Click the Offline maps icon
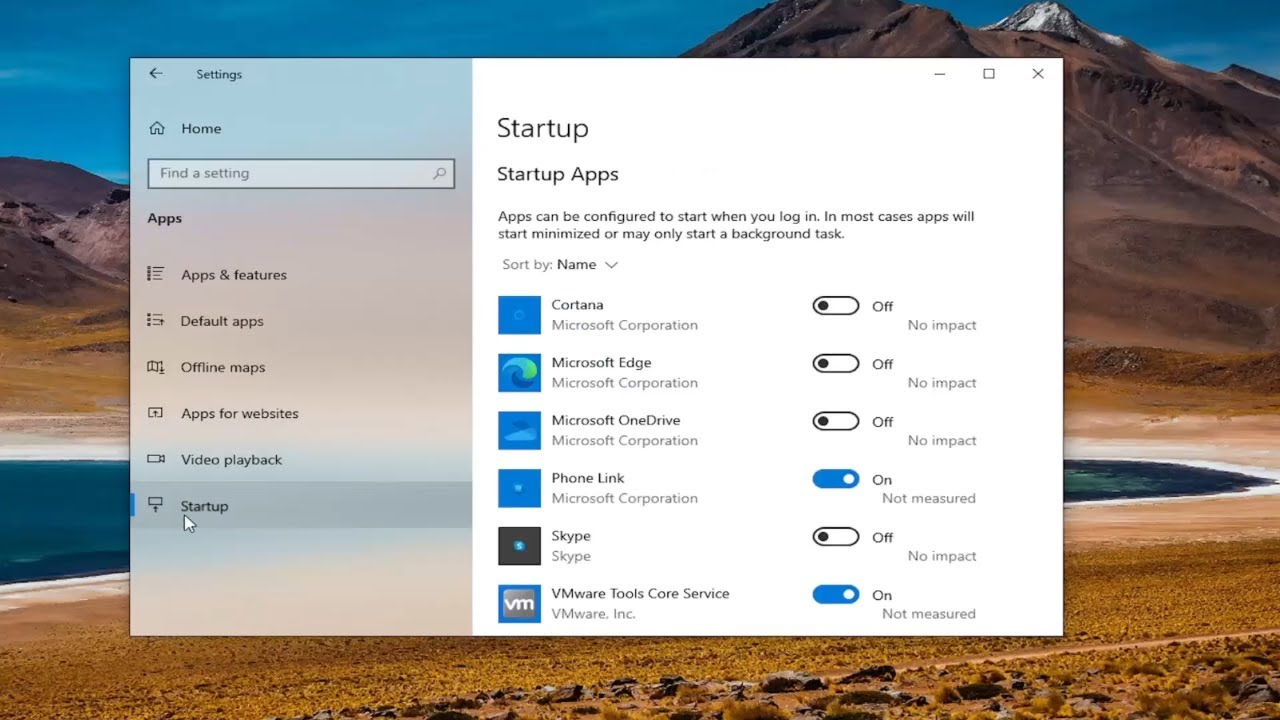Screen dimensions: 1280x720 click(155, 367)
